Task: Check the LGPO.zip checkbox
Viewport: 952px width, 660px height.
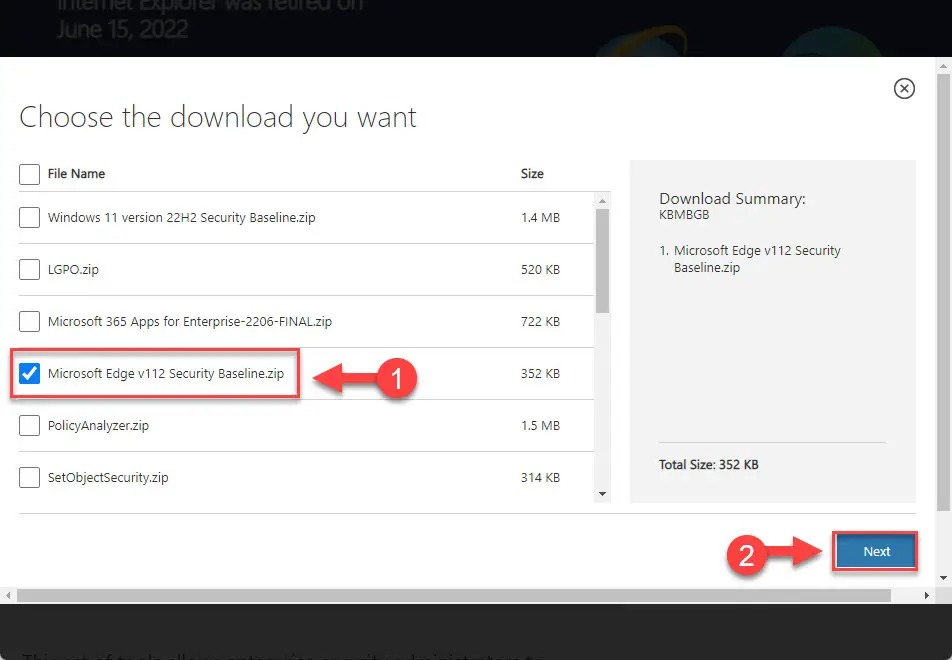Action: (x=29, y=270)
